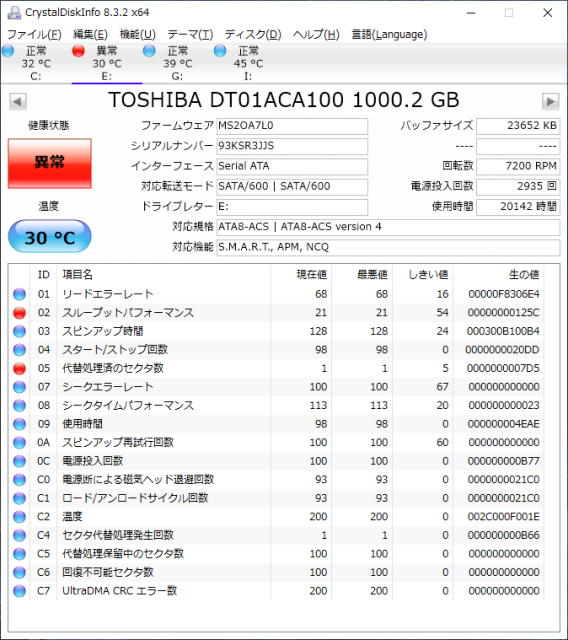The width and height of the screenshot is (568, 640).
Task: Select drive C: status tab
Action: tap(36, 63)
